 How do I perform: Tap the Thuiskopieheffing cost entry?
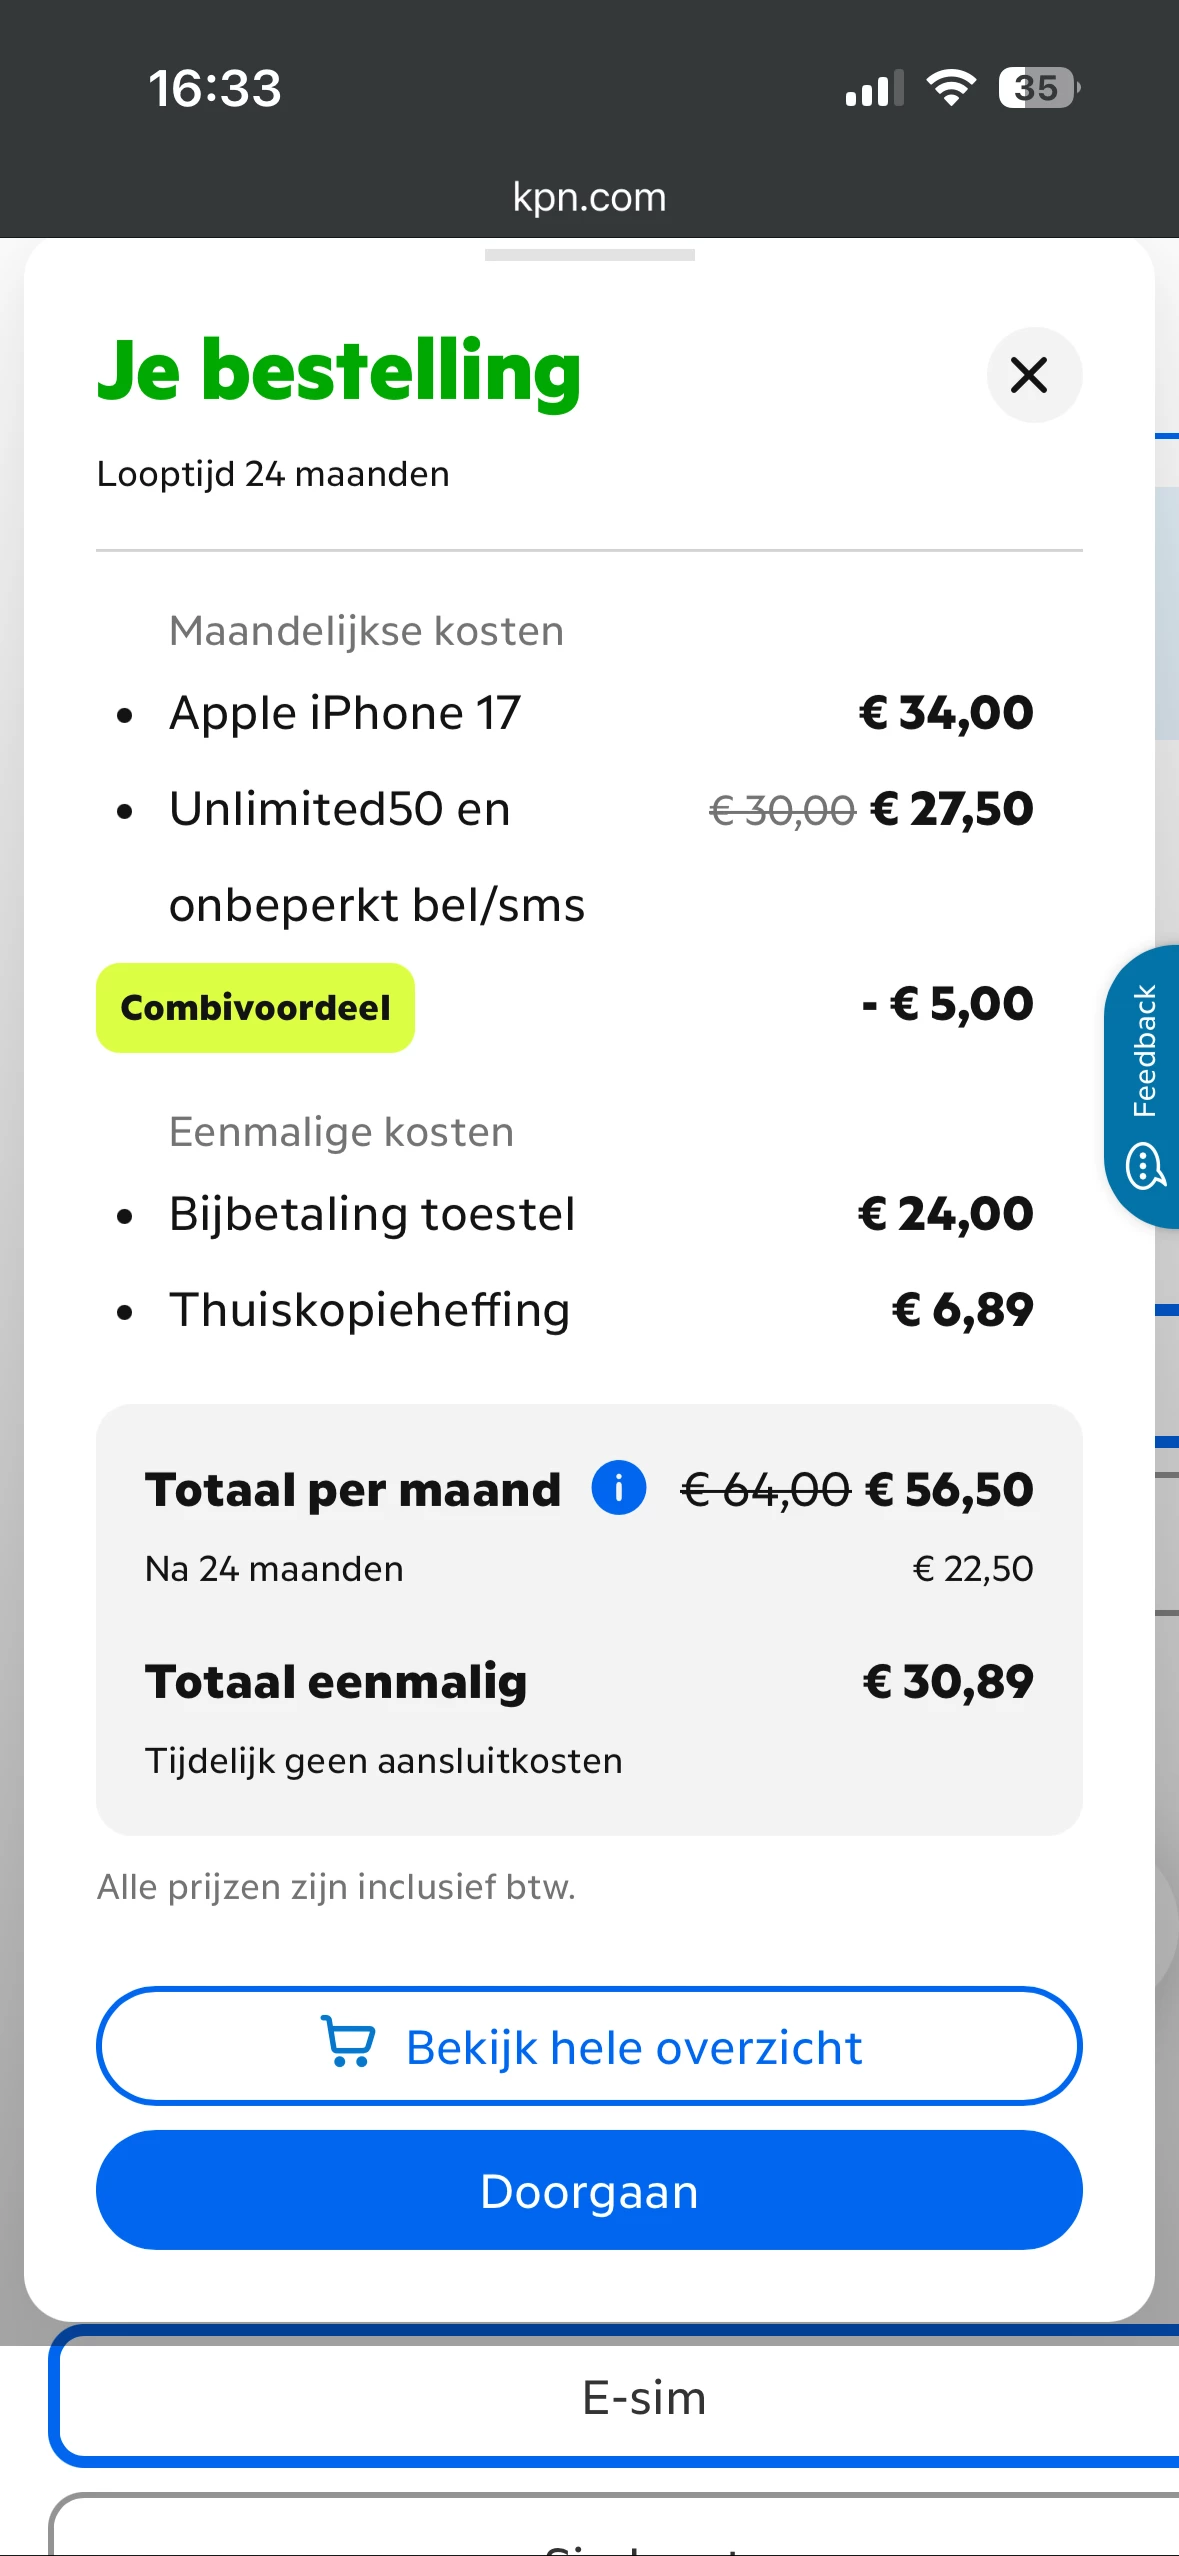(x=370, y=1310)
